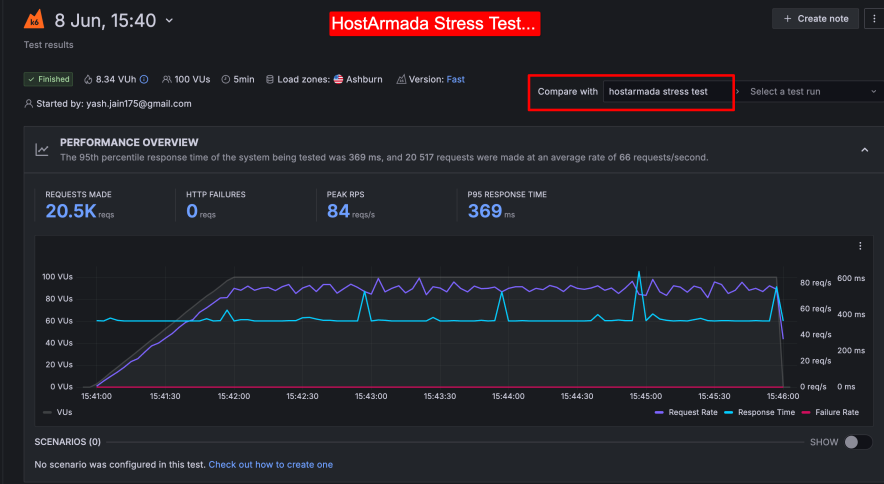Image resolution: width=884 pixels, height=484 pixels.
Task: Click the Finished status badge
Action: pos(48,80)
